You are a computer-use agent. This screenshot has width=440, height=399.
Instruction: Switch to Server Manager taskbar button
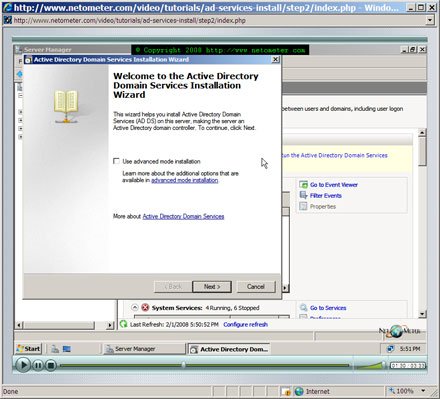pos(144,349)
